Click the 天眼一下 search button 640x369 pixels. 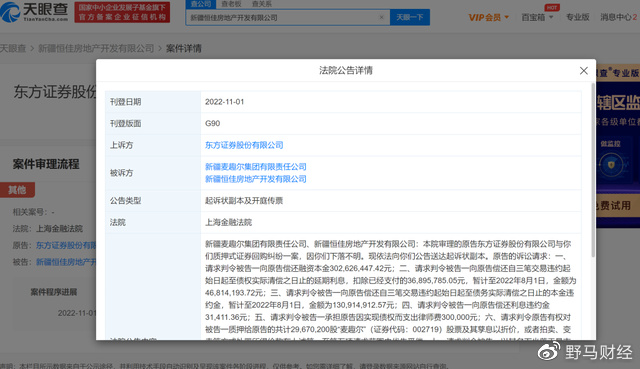pyautogui.click(x=410, y=17)
